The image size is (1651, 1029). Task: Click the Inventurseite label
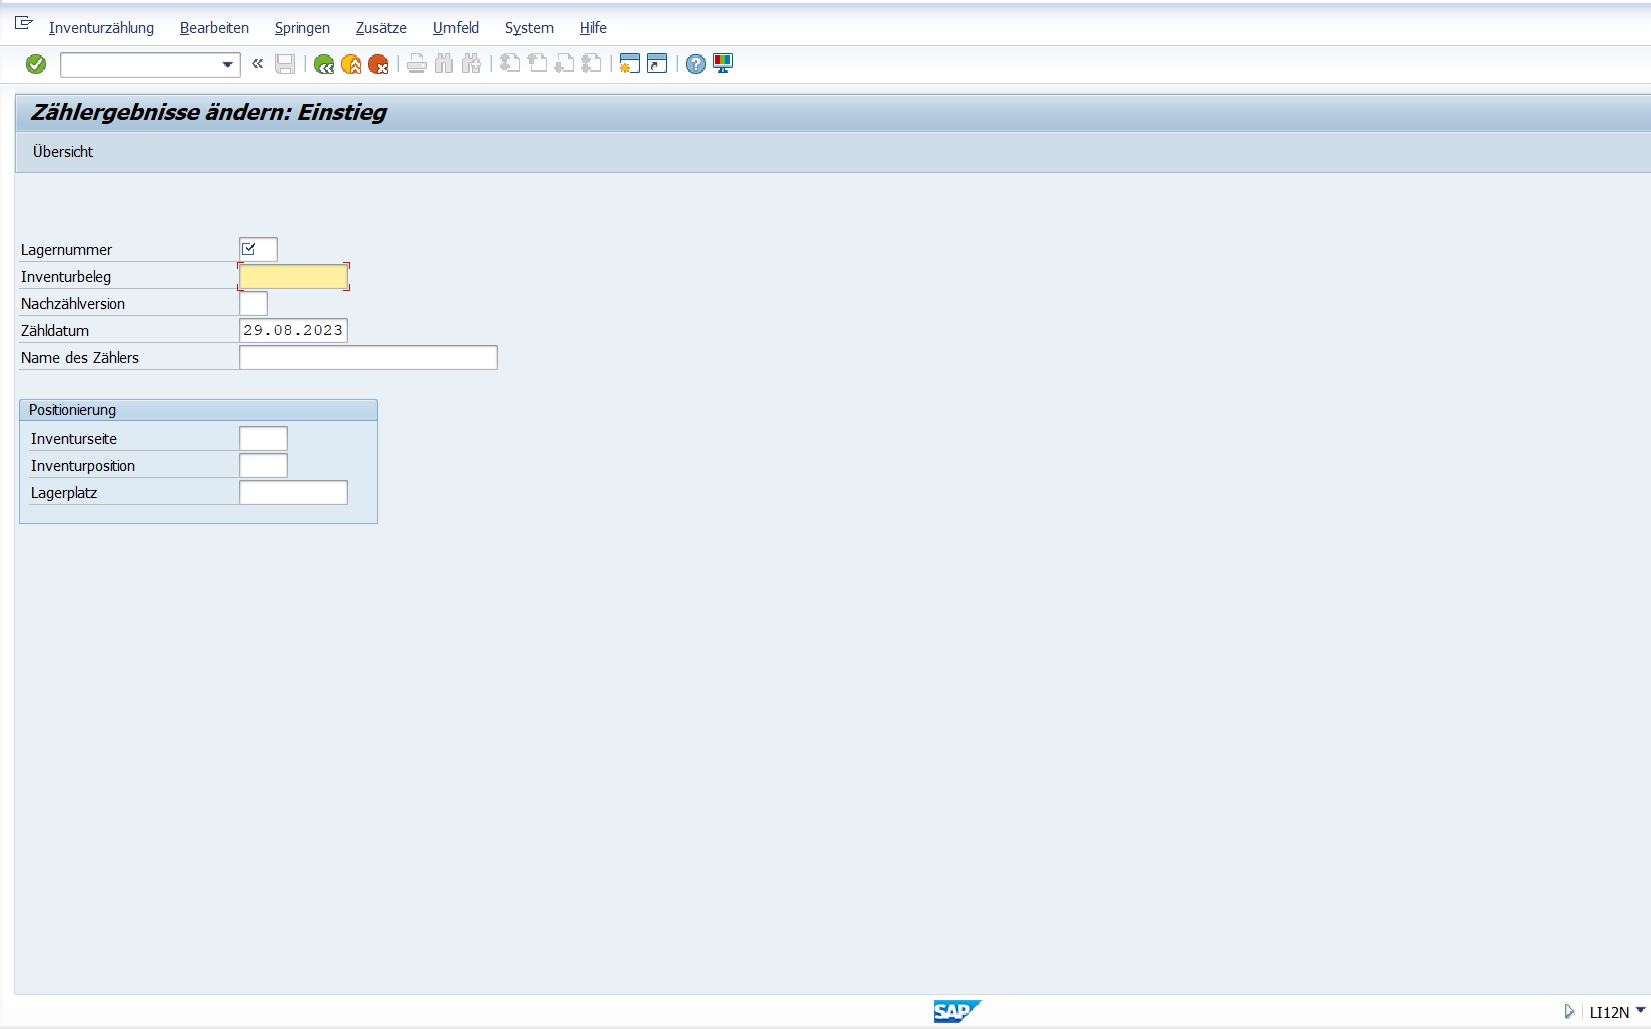click(74, 439)
